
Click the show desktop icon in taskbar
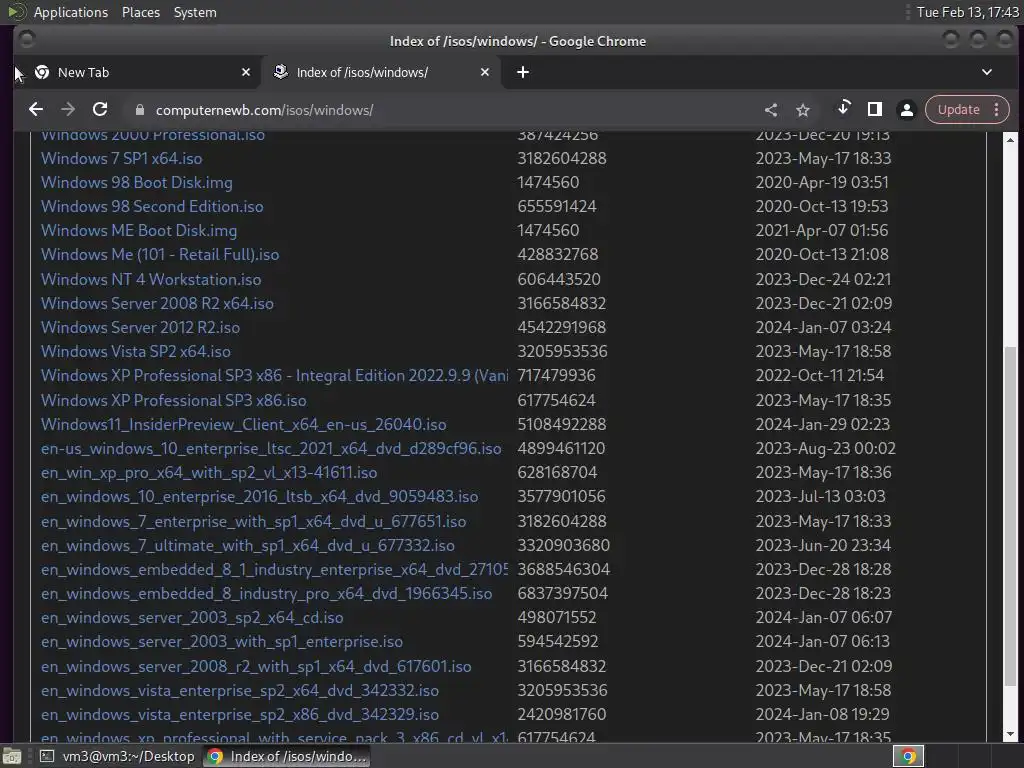click(x=12, y=756)
